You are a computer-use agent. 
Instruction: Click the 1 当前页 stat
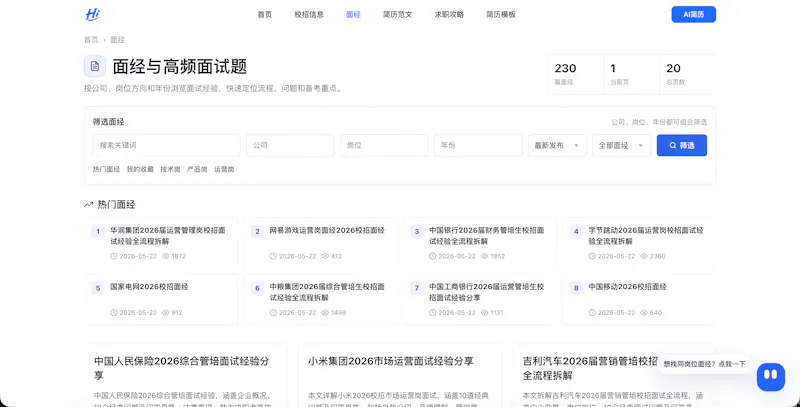click(631, 74)
